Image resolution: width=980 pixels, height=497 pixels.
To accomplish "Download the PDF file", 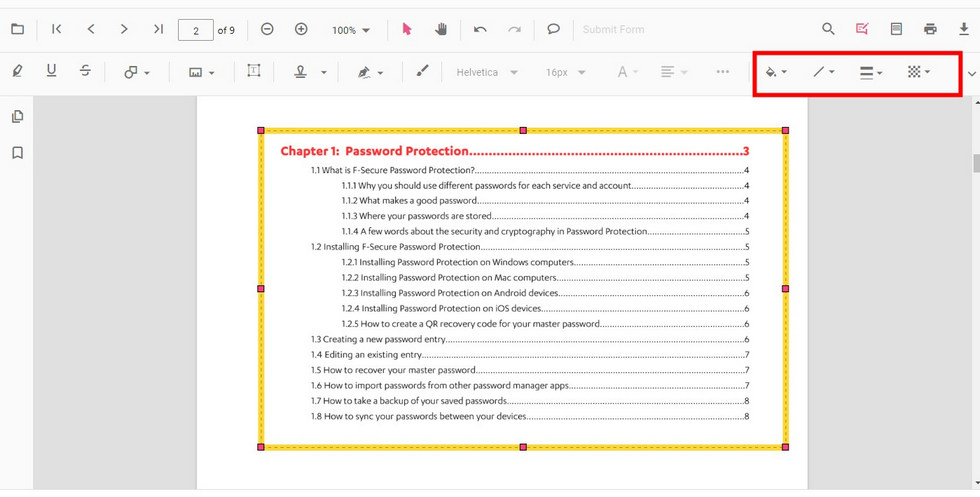I will (964, 29).
